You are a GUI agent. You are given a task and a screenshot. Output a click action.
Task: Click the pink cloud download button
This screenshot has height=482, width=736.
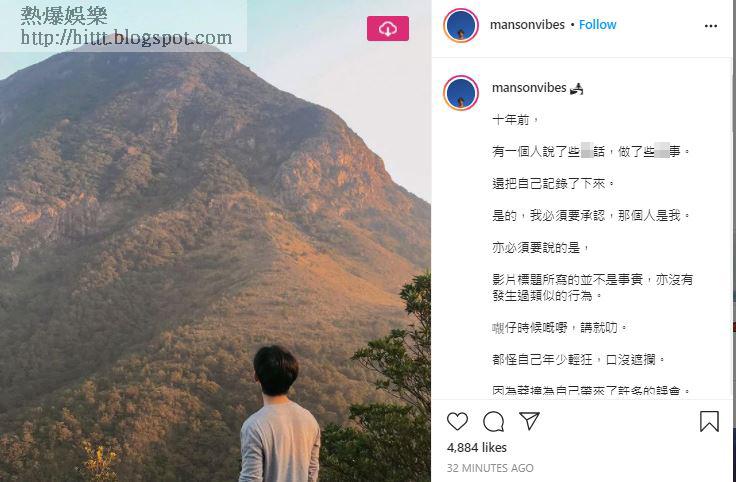click(x=388, y=29)
